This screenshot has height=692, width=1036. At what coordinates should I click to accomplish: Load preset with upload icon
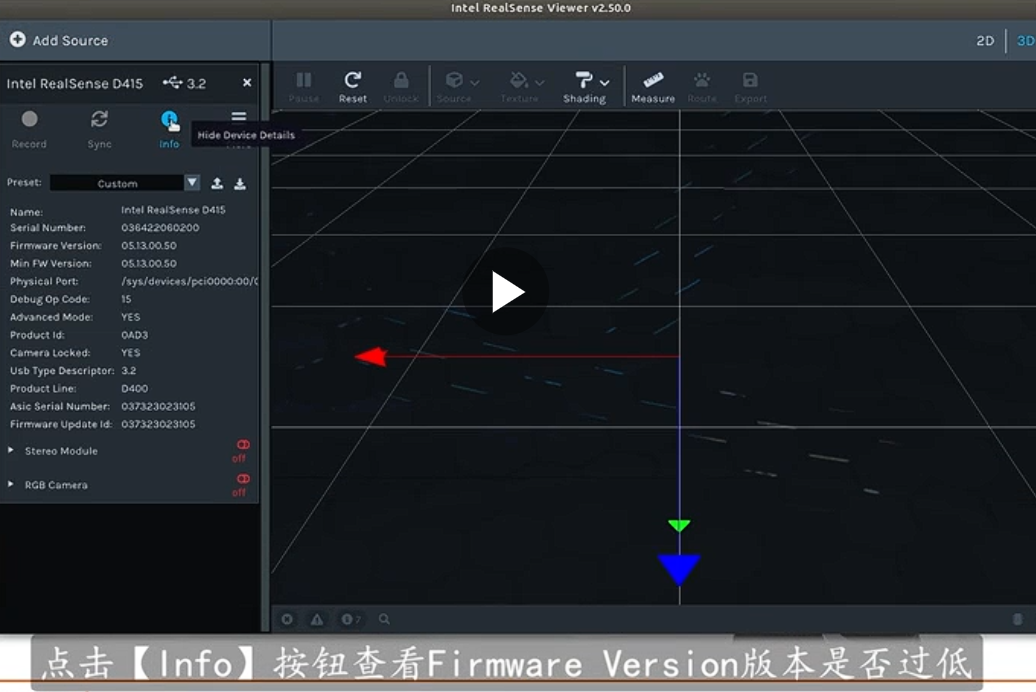tap(217, 184)
